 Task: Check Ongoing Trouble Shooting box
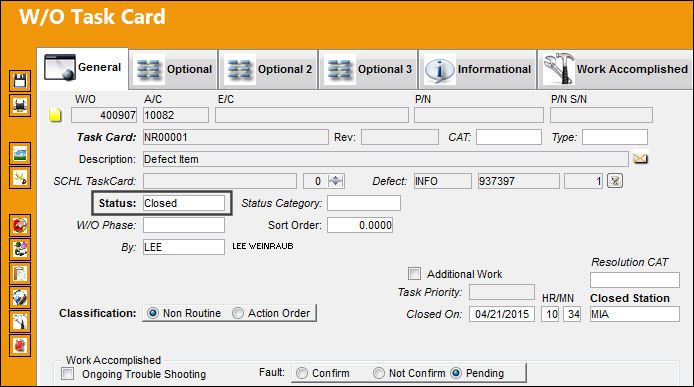(x=68, y=374)
